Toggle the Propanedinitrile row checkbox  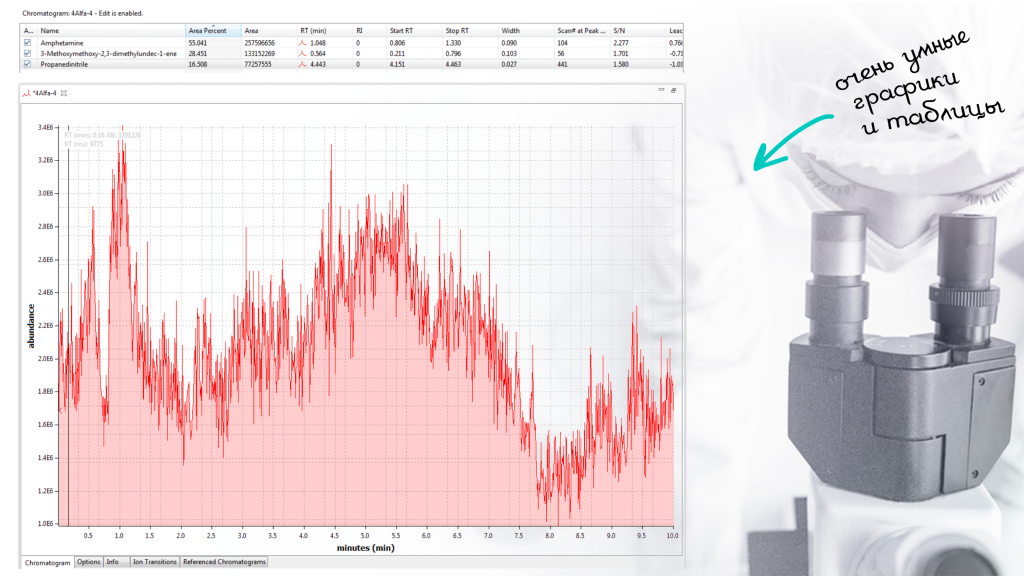click(27, 63)
